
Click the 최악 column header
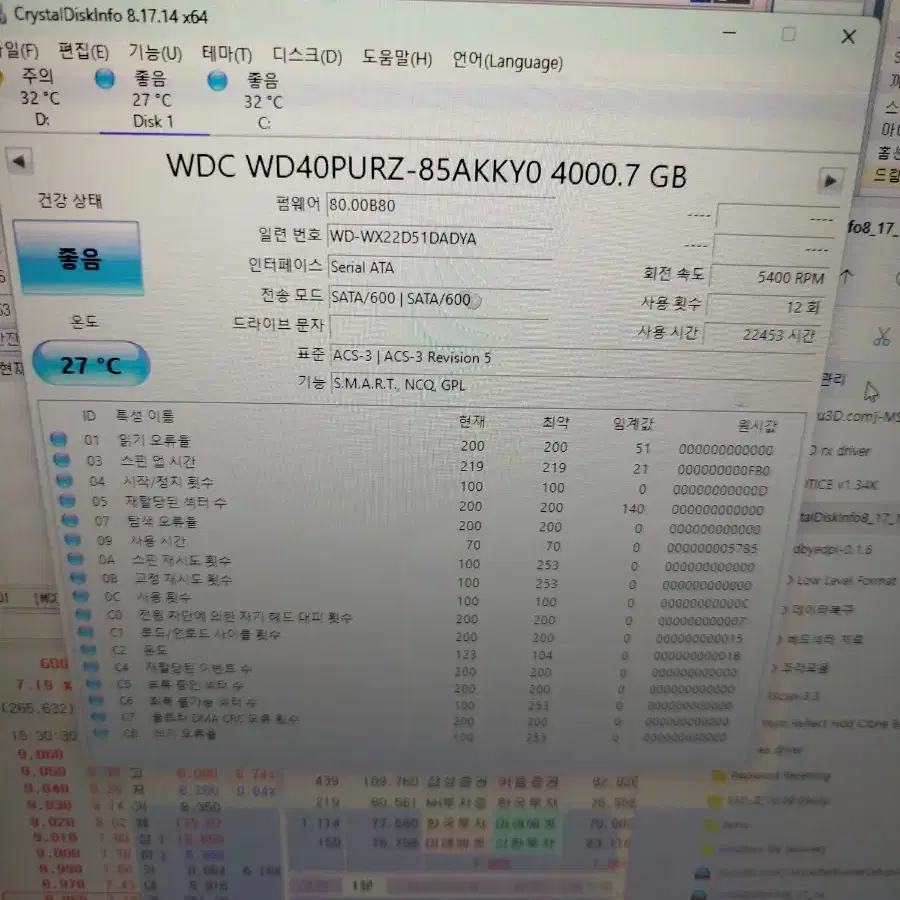coord(556,422)
